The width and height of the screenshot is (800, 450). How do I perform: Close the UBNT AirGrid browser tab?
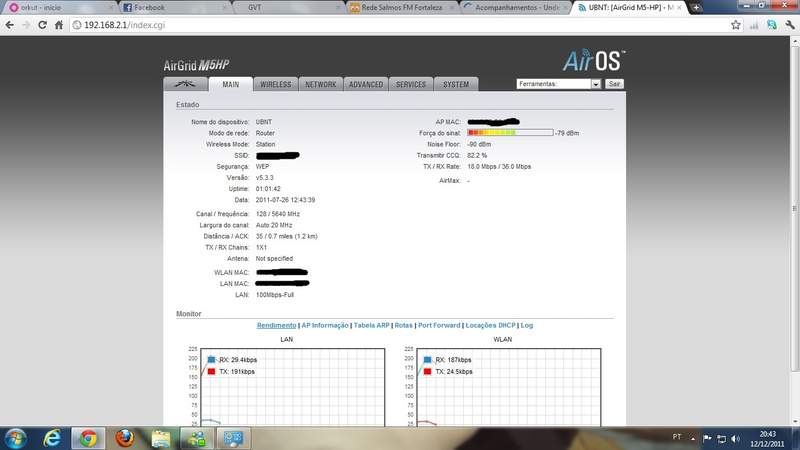679,8
